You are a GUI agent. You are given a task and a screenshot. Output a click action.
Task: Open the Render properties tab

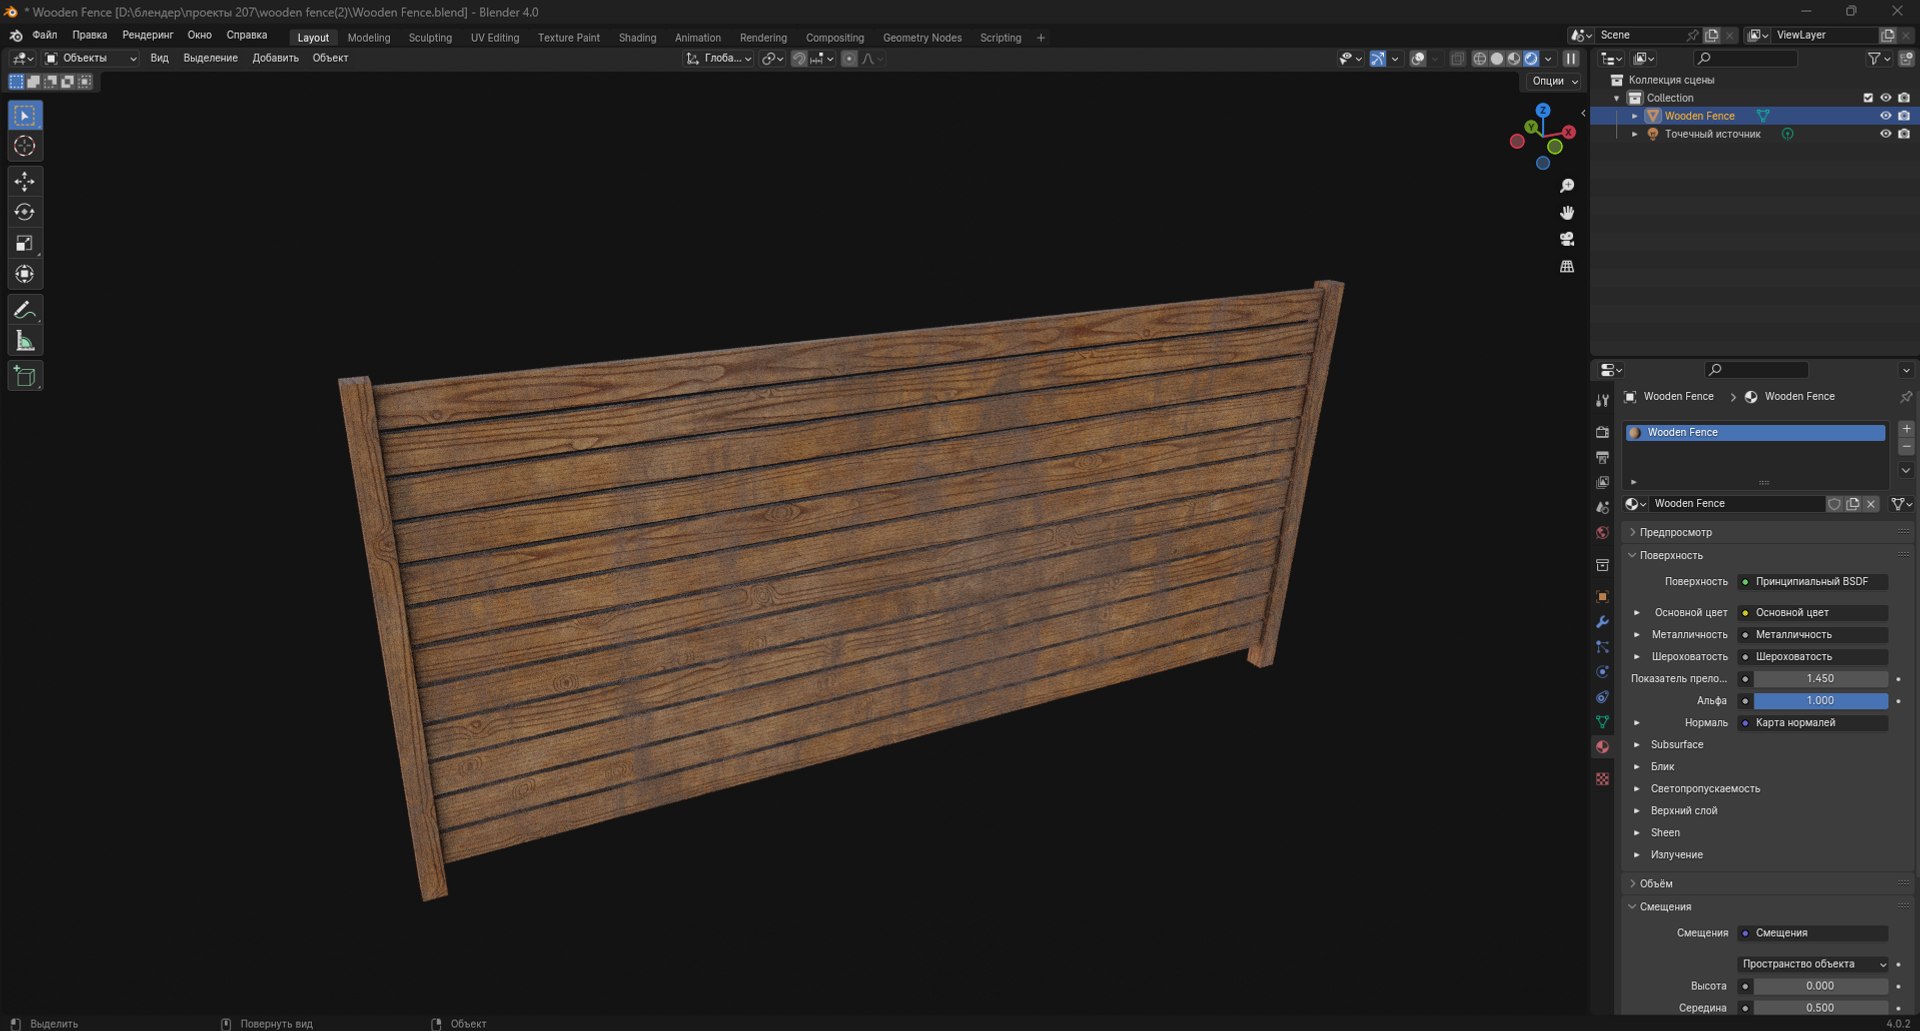point(1602,432)
